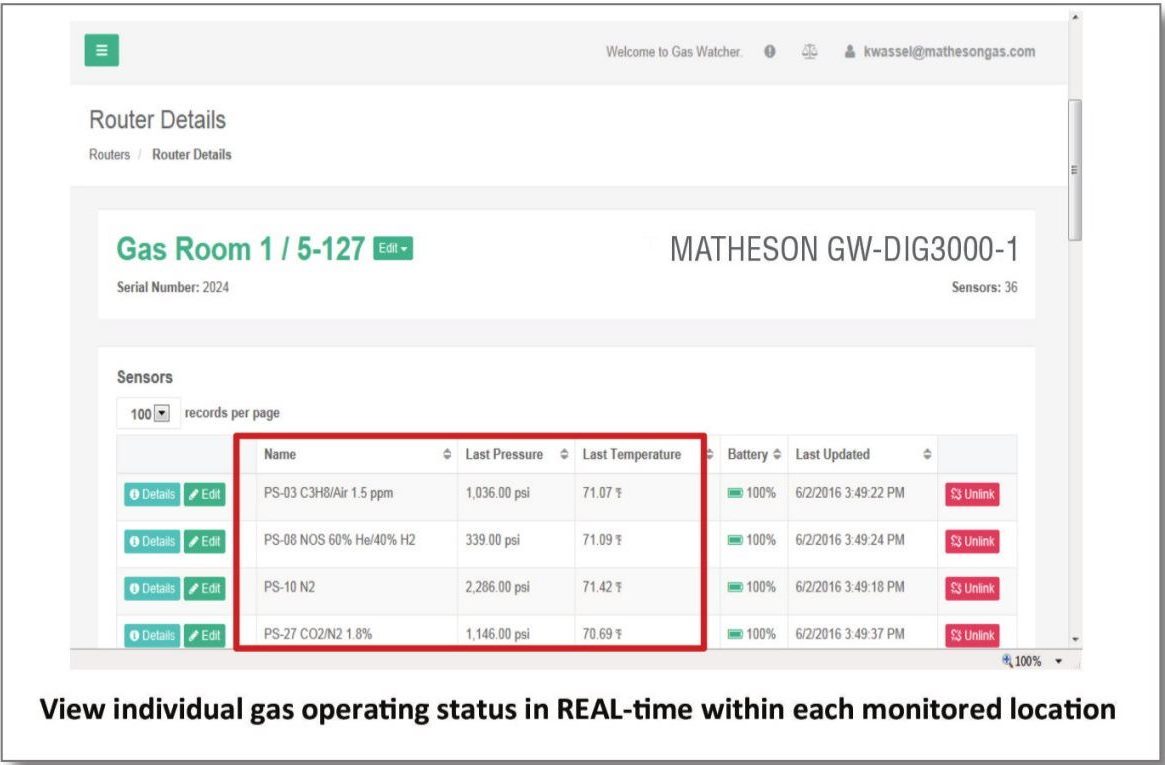
Task: Click the vertical page scrollbar thumb
Action: pyautogui.click(x=1075, y=170)
